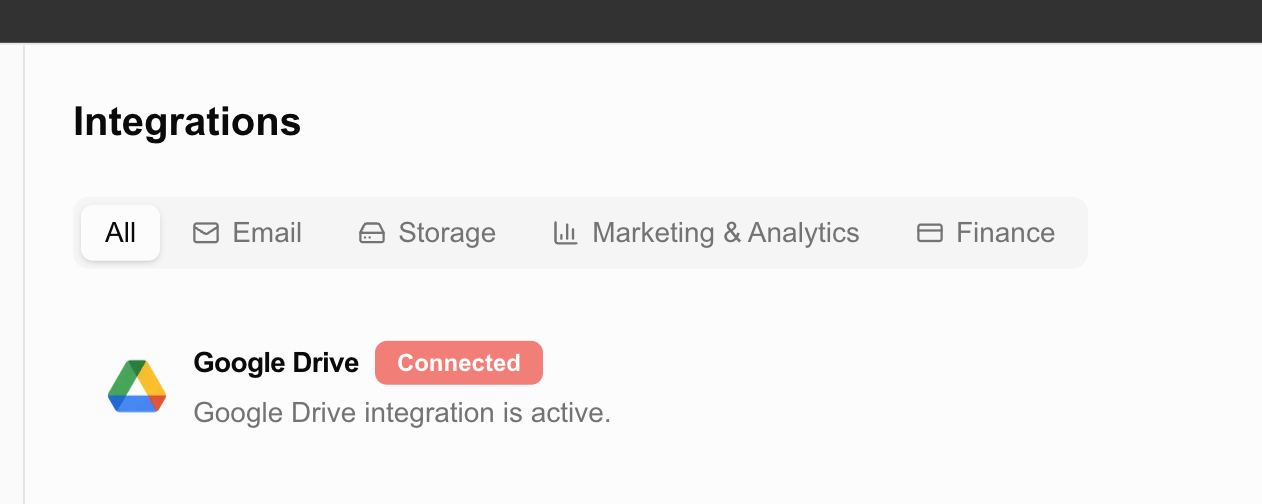Click the red Connected status badge
The image size is (1262, 504).
point(459,363)
